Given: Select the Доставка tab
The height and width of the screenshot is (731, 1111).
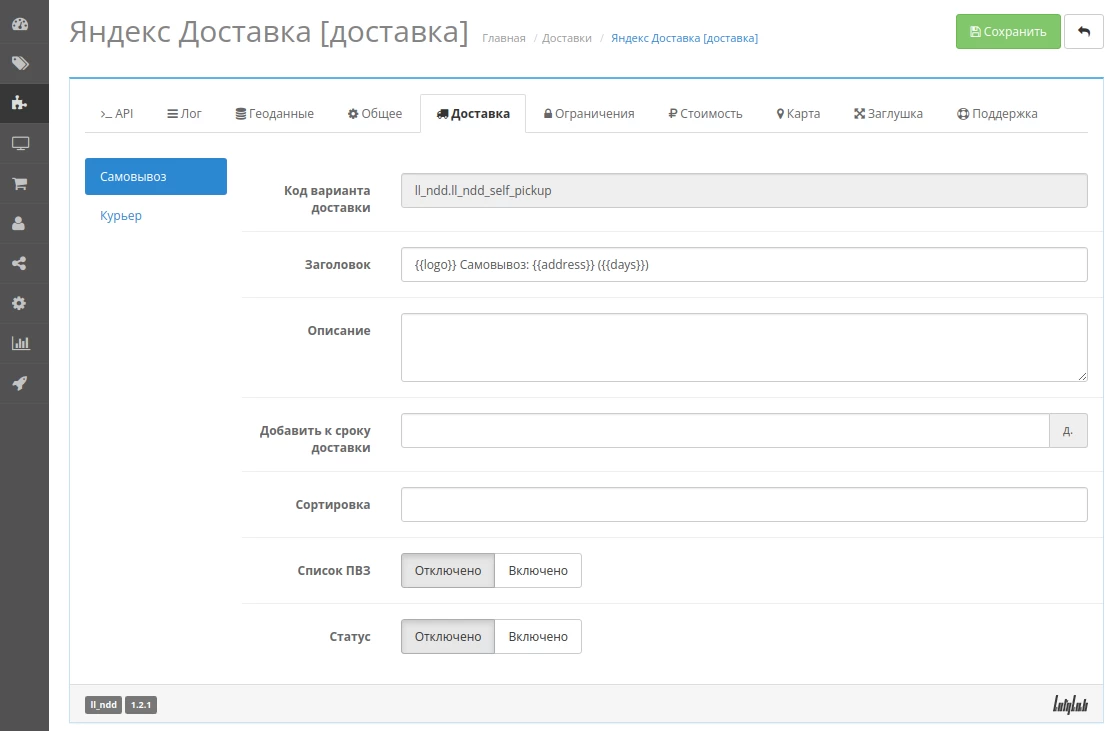Looking at the screenshot, I should pyautogui.click(x=473, y=113).
